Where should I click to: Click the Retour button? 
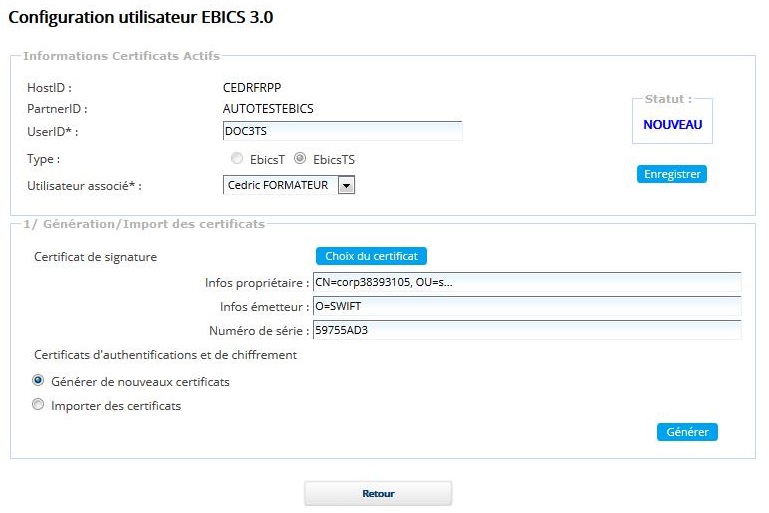[378, 494]
